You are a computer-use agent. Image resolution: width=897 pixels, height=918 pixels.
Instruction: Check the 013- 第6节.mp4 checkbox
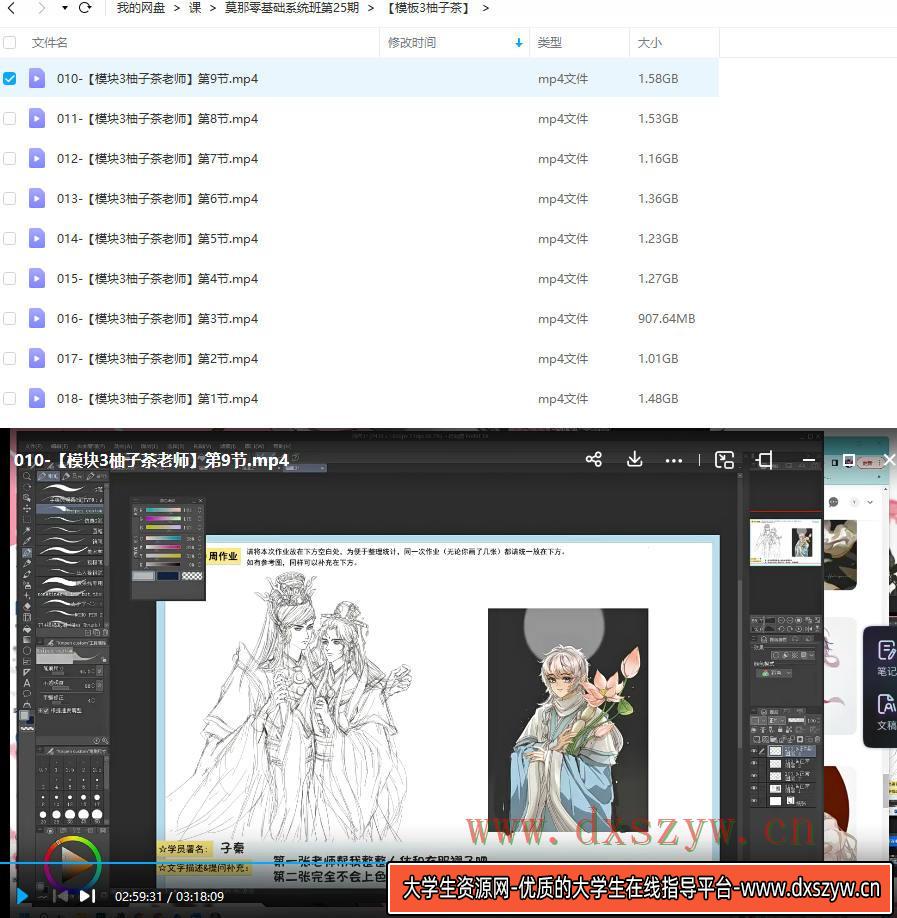coord(9,198)
